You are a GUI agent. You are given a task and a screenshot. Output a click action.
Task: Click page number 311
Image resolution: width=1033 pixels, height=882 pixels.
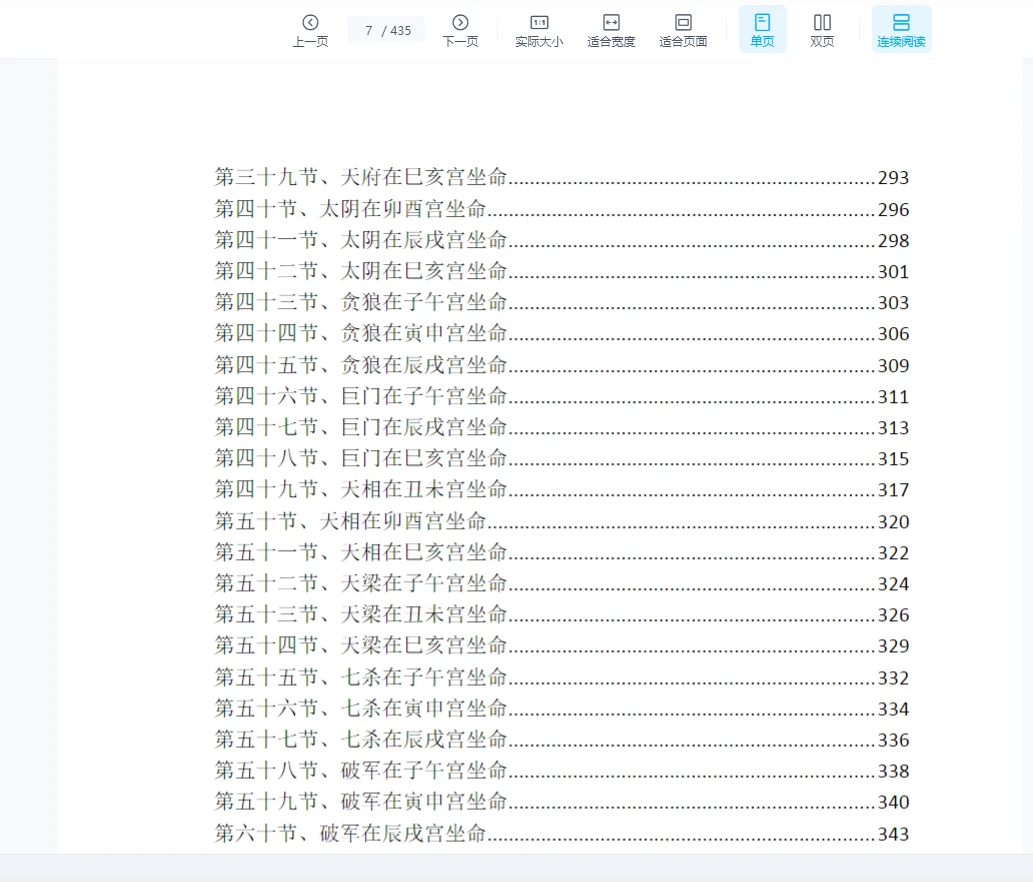tap(893, 397)
